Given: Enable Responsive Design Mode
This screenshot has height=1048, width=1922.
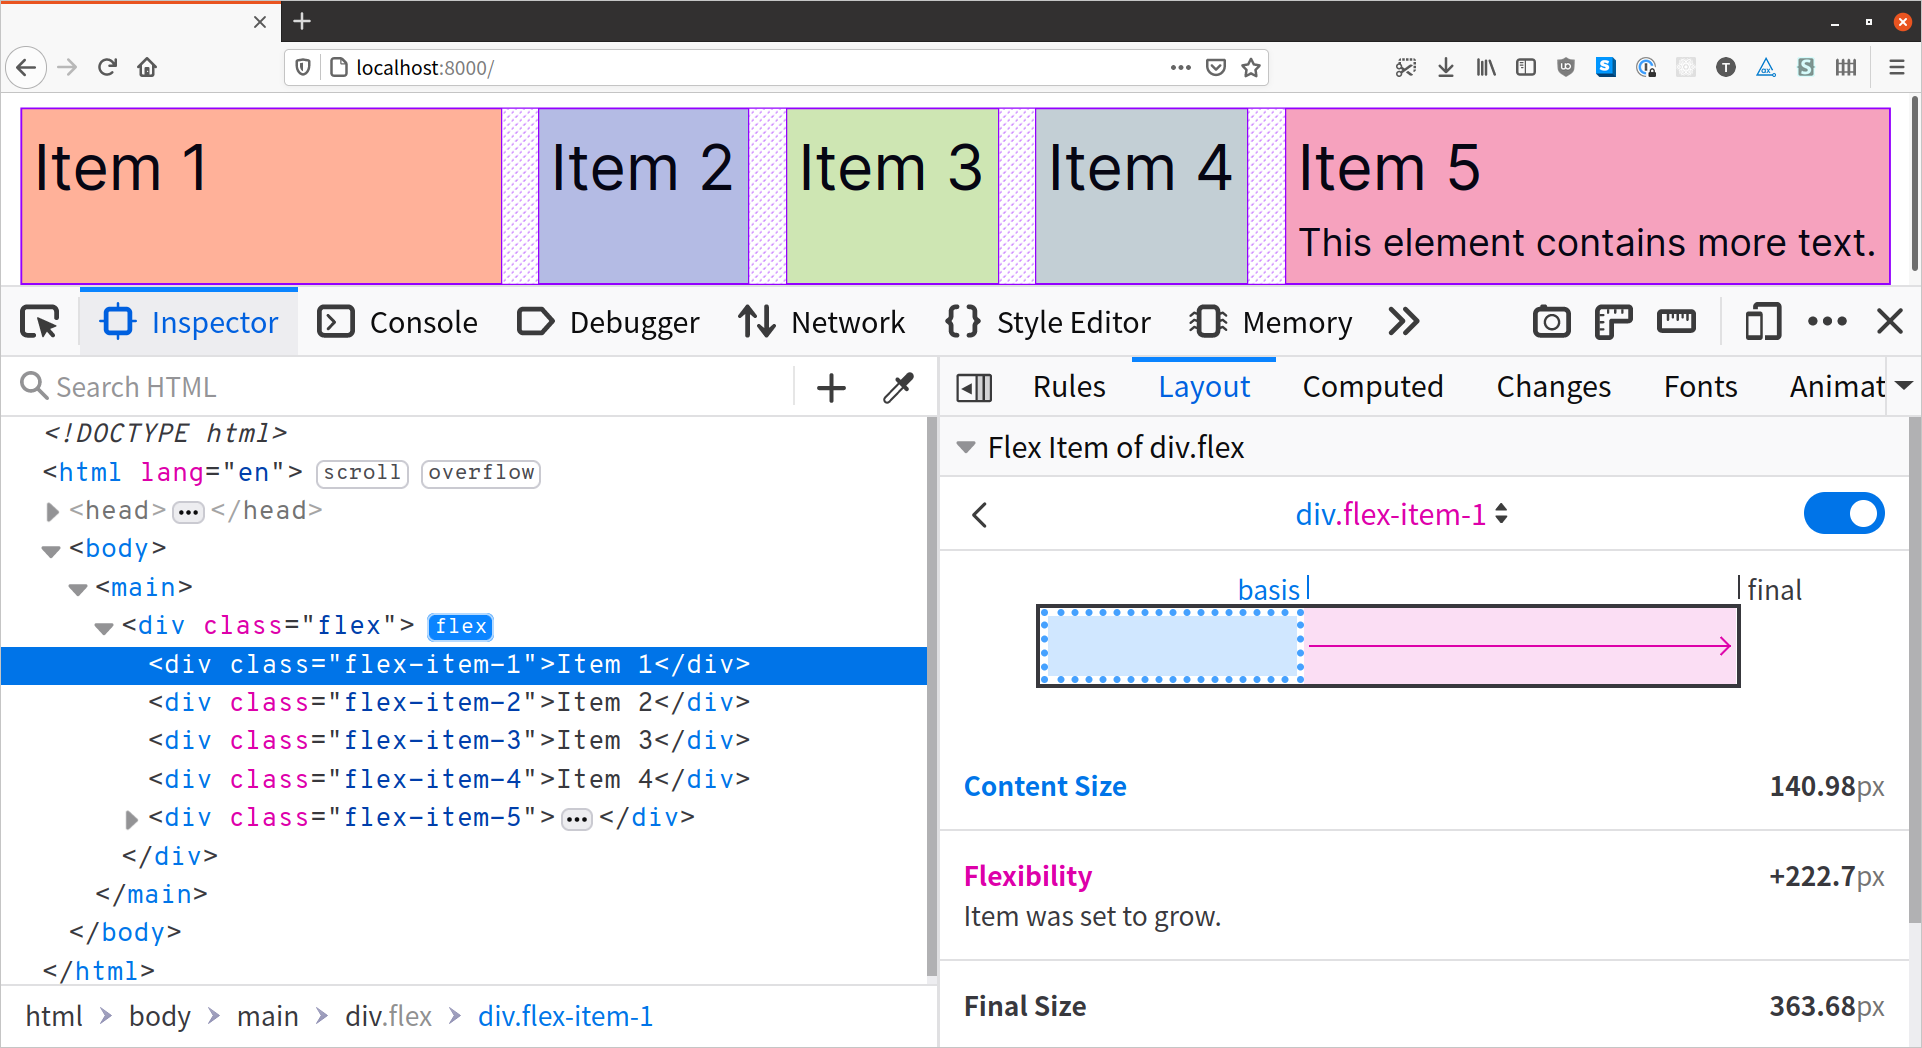Looking at the screenshot, I should [x=1762, y=321].
